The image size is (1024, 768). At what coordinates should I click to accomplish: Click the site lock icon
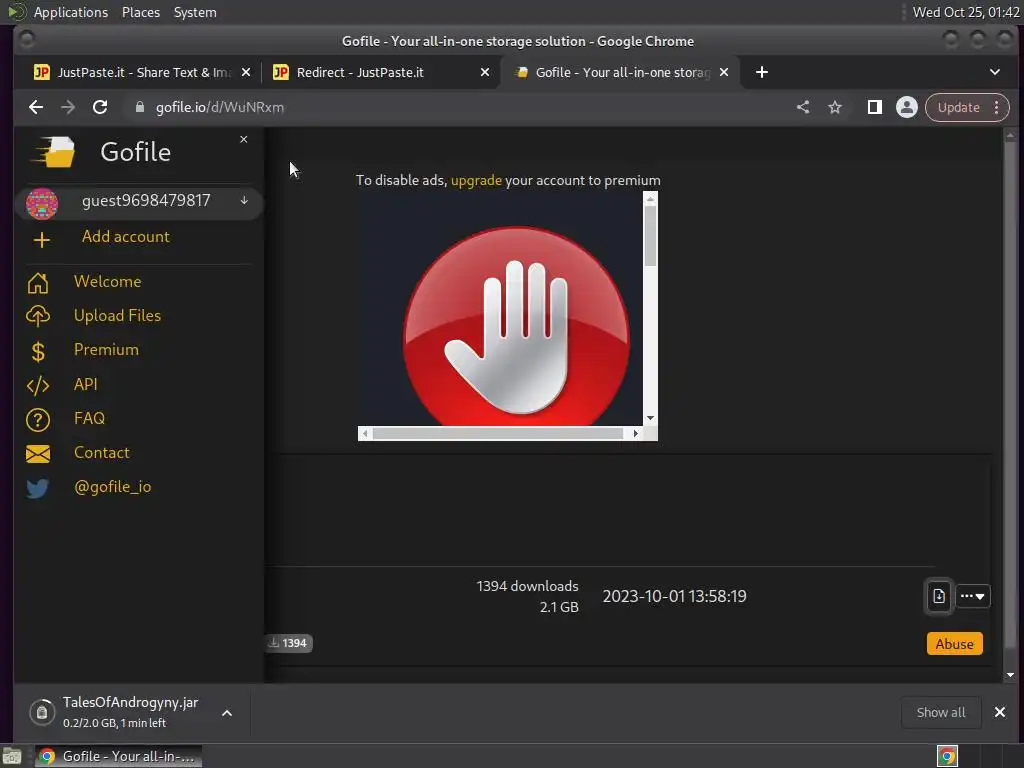click(139, 107)
